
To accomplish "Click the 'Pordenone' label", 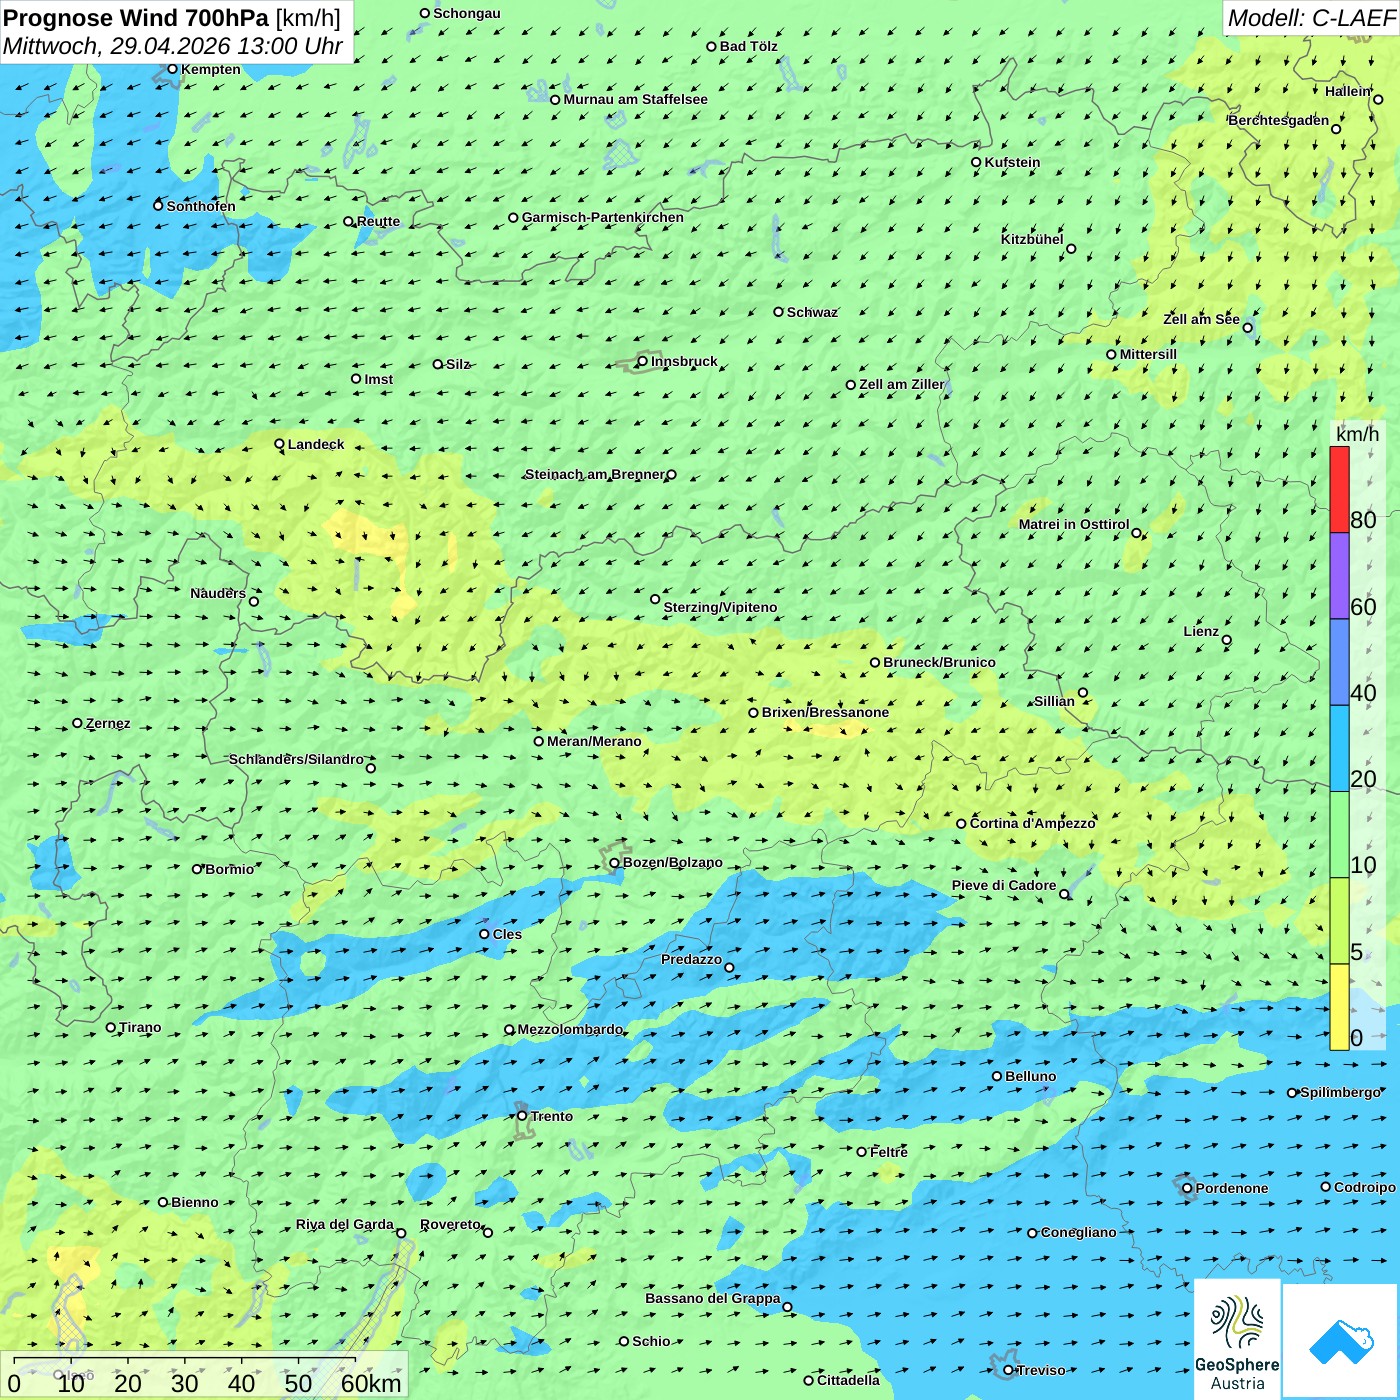I will click(1232, 1188).
